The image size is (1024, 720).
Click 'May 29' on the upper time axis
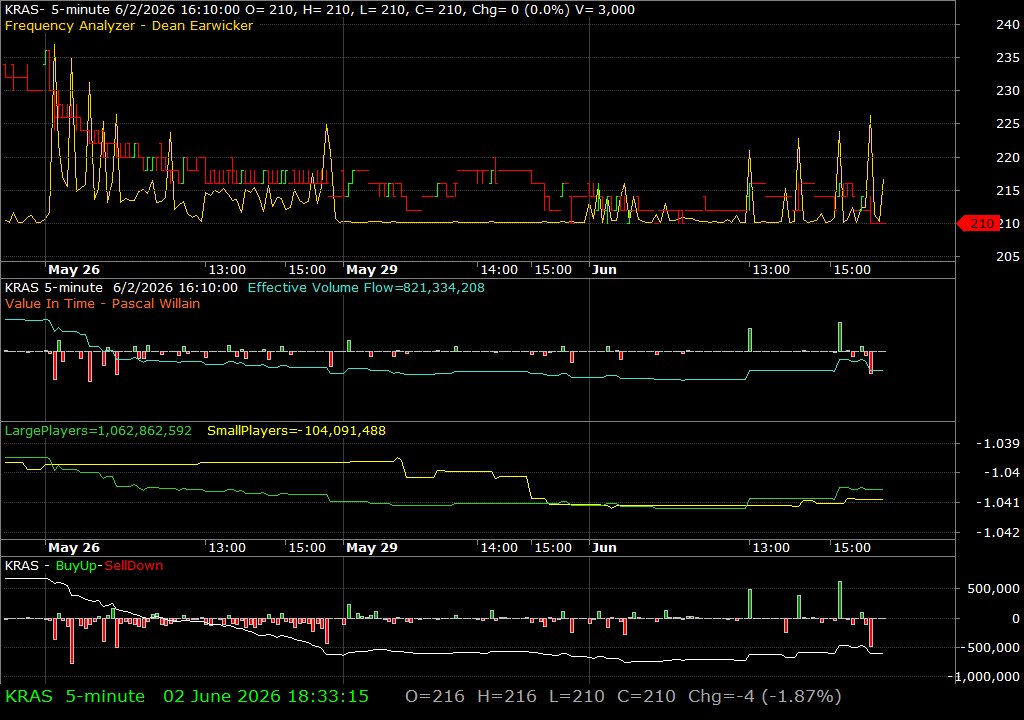click(372, 270)
